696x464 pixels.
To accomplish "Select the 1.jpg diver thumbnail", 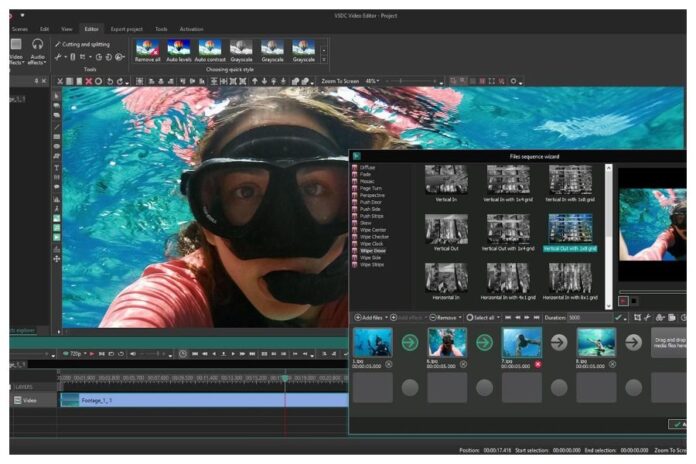I will tap(372, 342).
